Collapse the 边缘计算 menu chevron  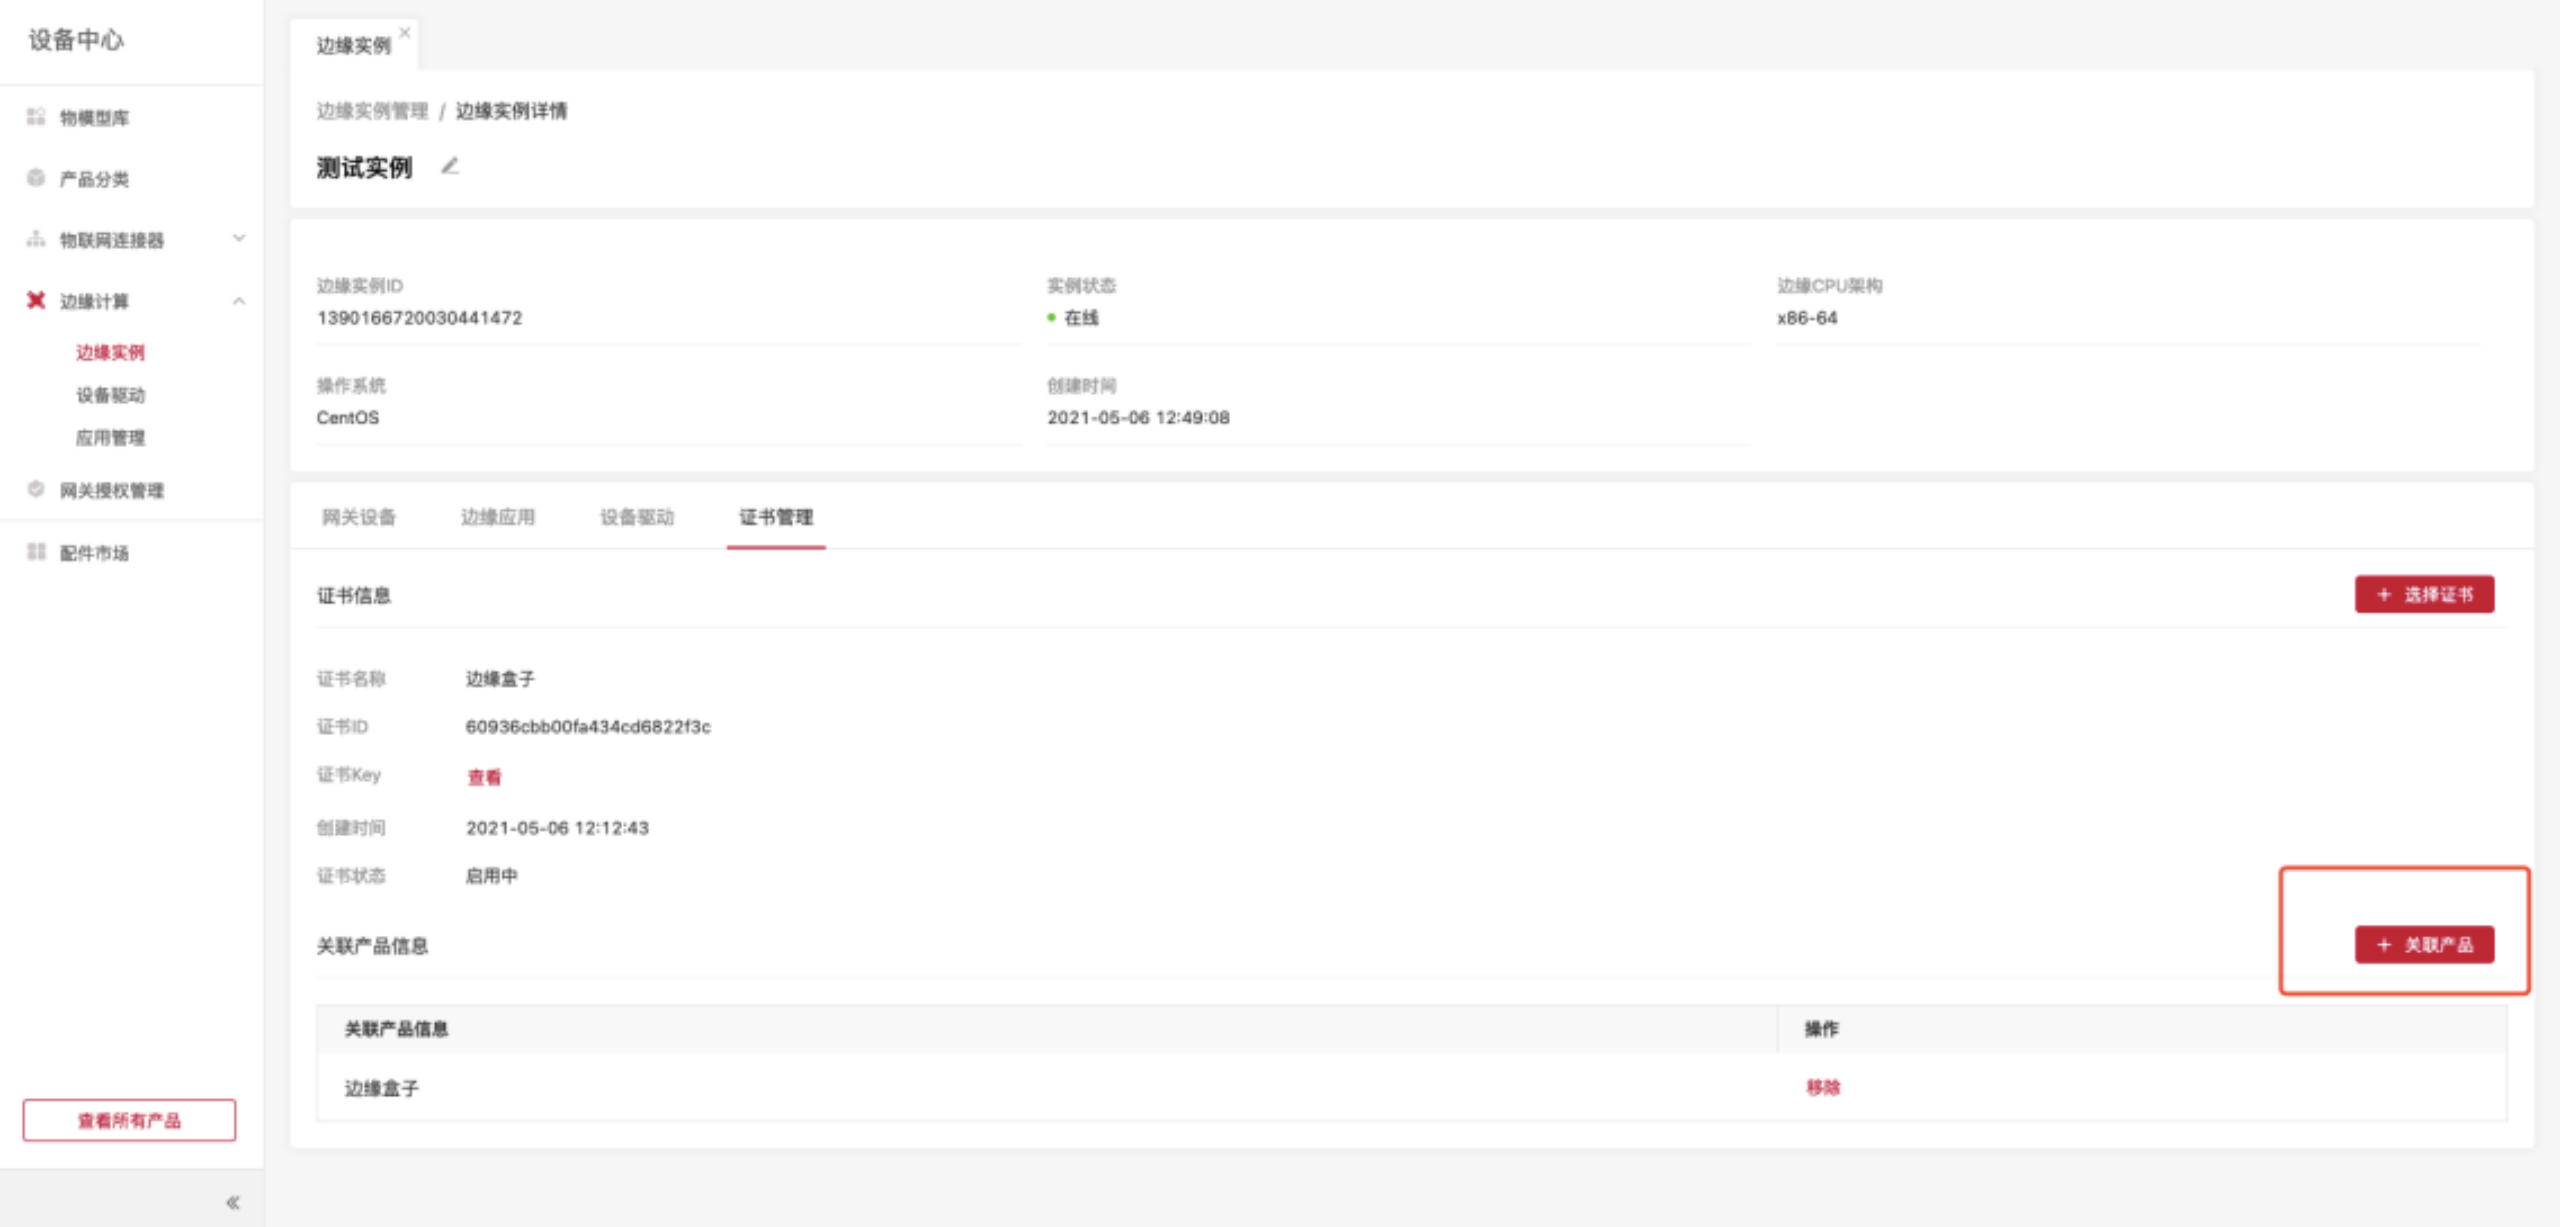[239, 301]
